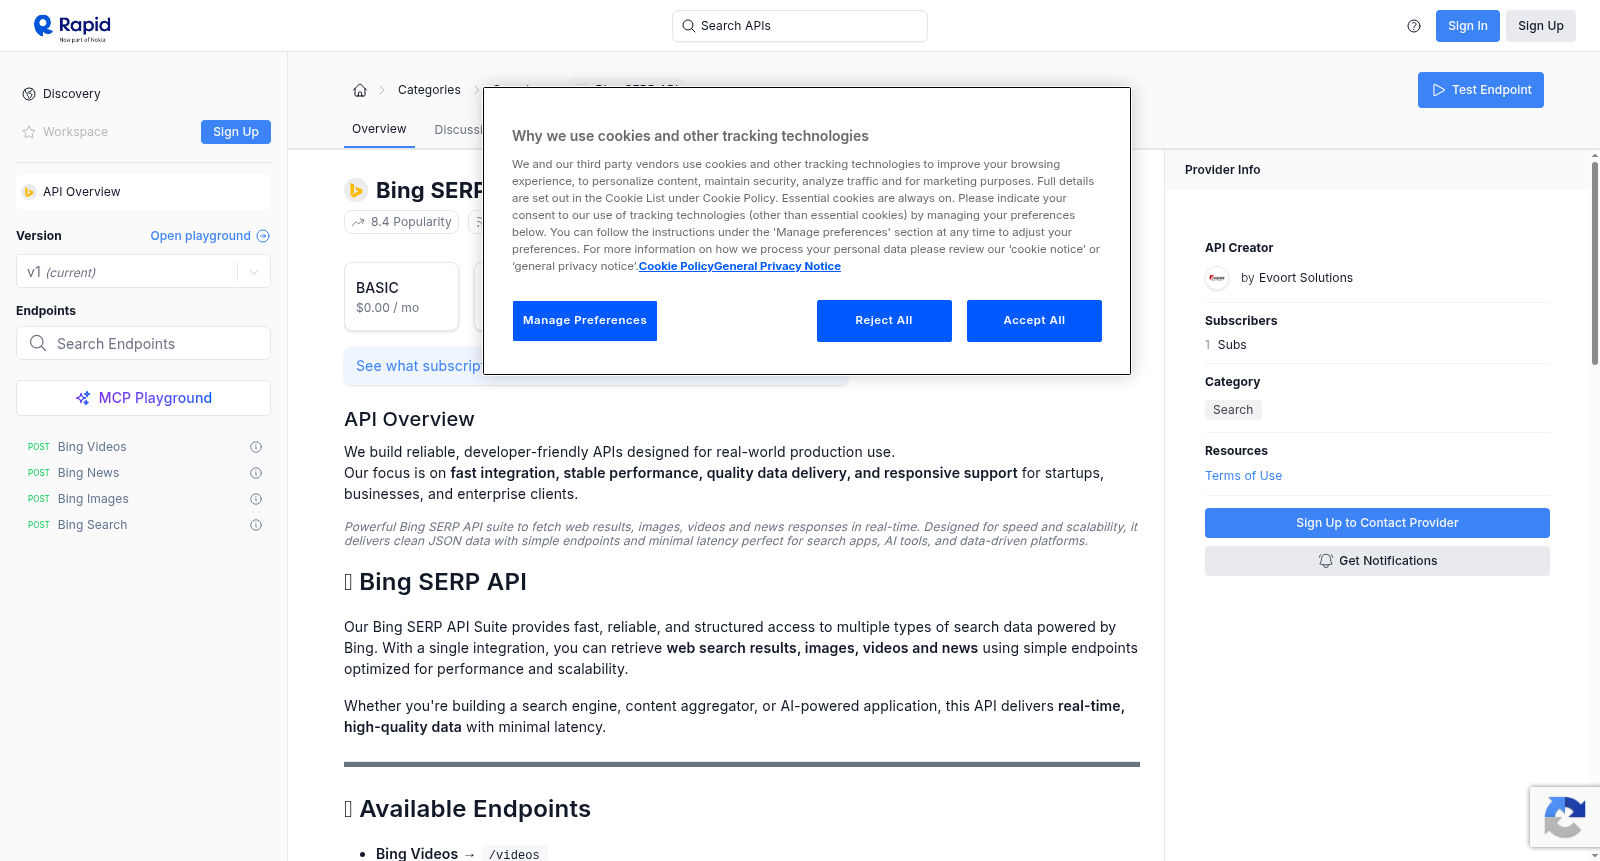Screen dimensions: 1600x861
Task: Select the Workspace sidebar item
Action: click(x=65, y=132)
